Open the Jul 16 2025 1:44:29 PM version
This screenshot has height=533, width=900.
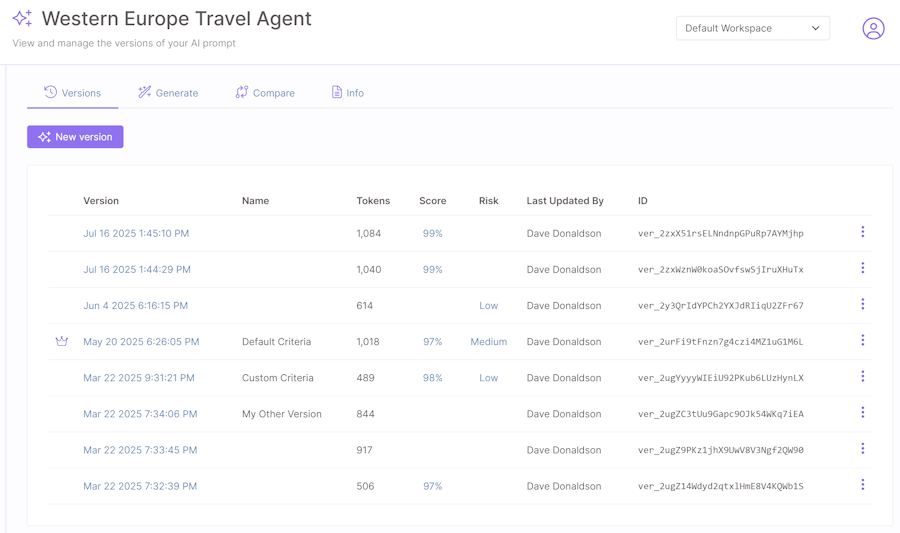coord(137,269)
